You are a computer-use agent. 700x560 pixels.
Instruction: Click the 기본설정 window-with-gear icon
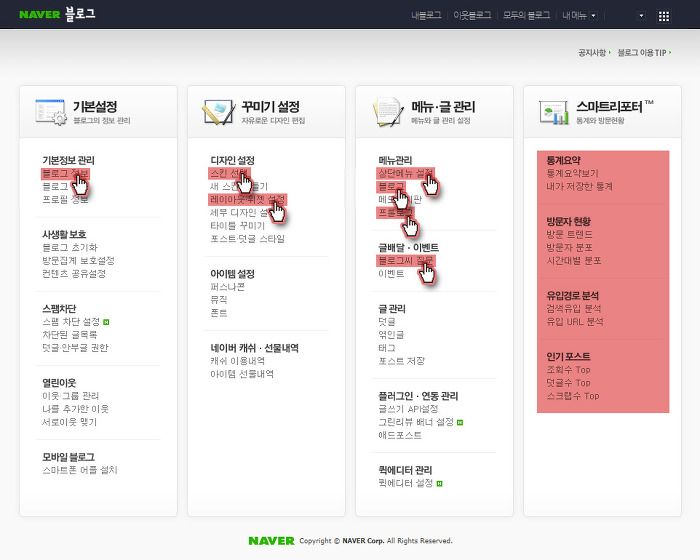click(x=51, y=112)
